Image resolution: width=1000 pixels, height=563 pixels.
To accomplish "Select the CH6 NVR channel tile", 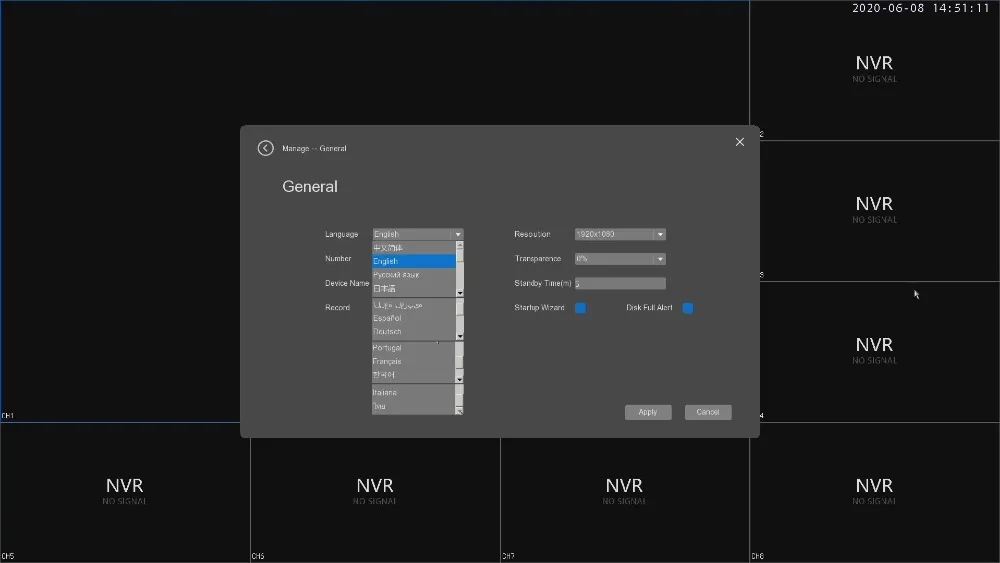I will pyautogui.click(x=375, y=492).
